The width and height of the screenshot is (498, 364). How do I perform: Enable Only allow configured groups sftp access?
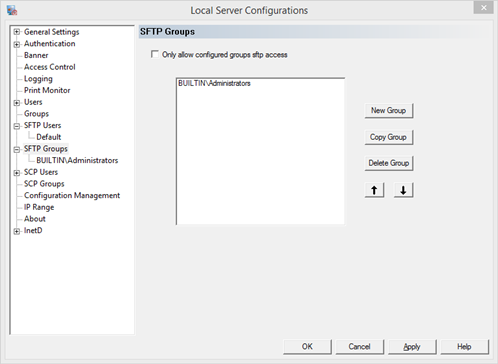tap(155, 54)
